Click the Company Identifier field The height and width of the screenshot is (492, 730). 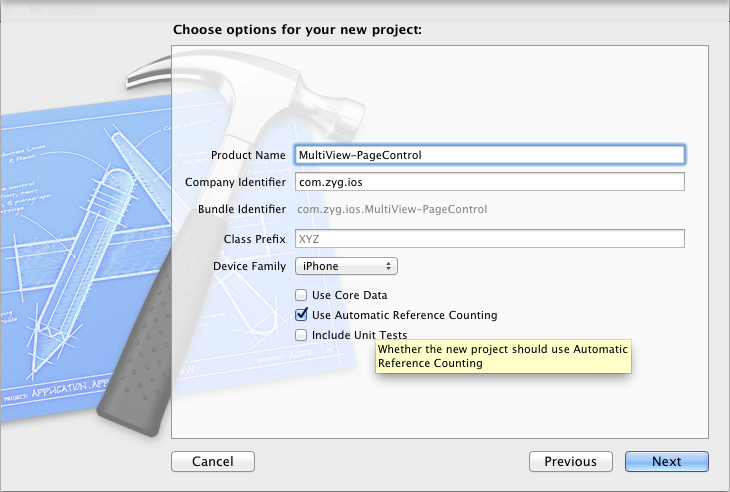tap(490, 182)
